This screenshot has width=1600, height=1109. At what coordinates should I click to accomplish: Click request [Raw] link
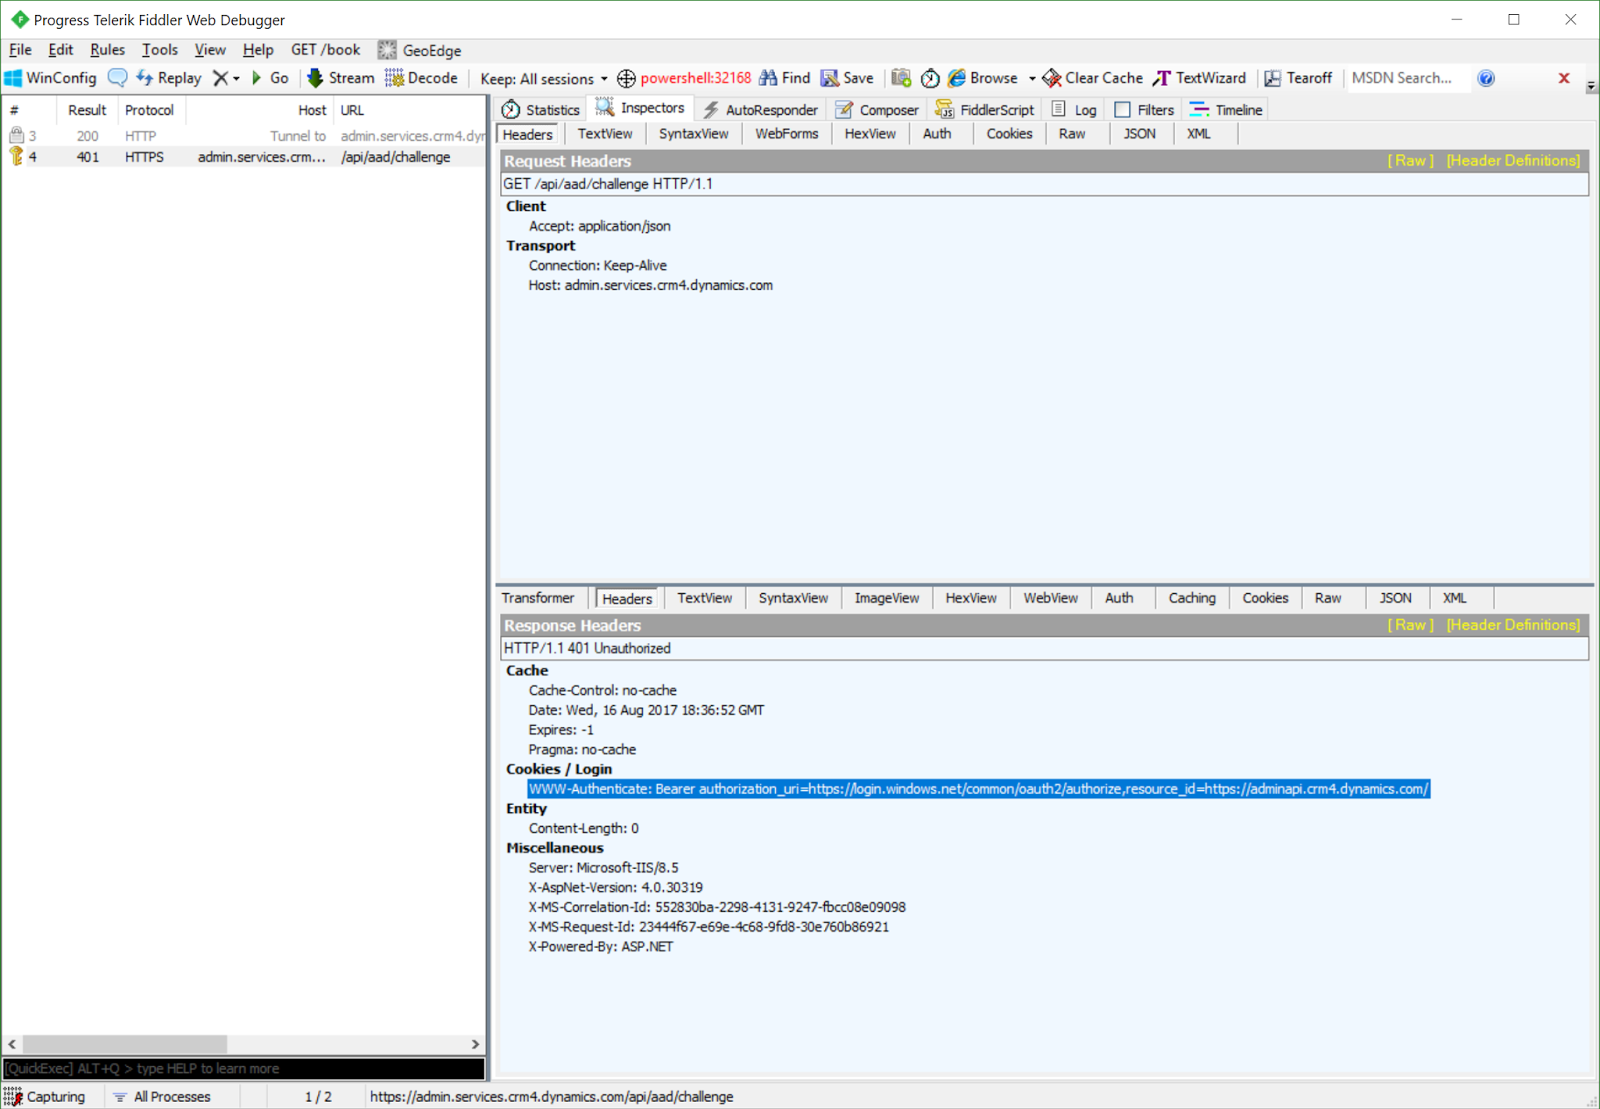pyautogui.click(x=1410, y=161)
